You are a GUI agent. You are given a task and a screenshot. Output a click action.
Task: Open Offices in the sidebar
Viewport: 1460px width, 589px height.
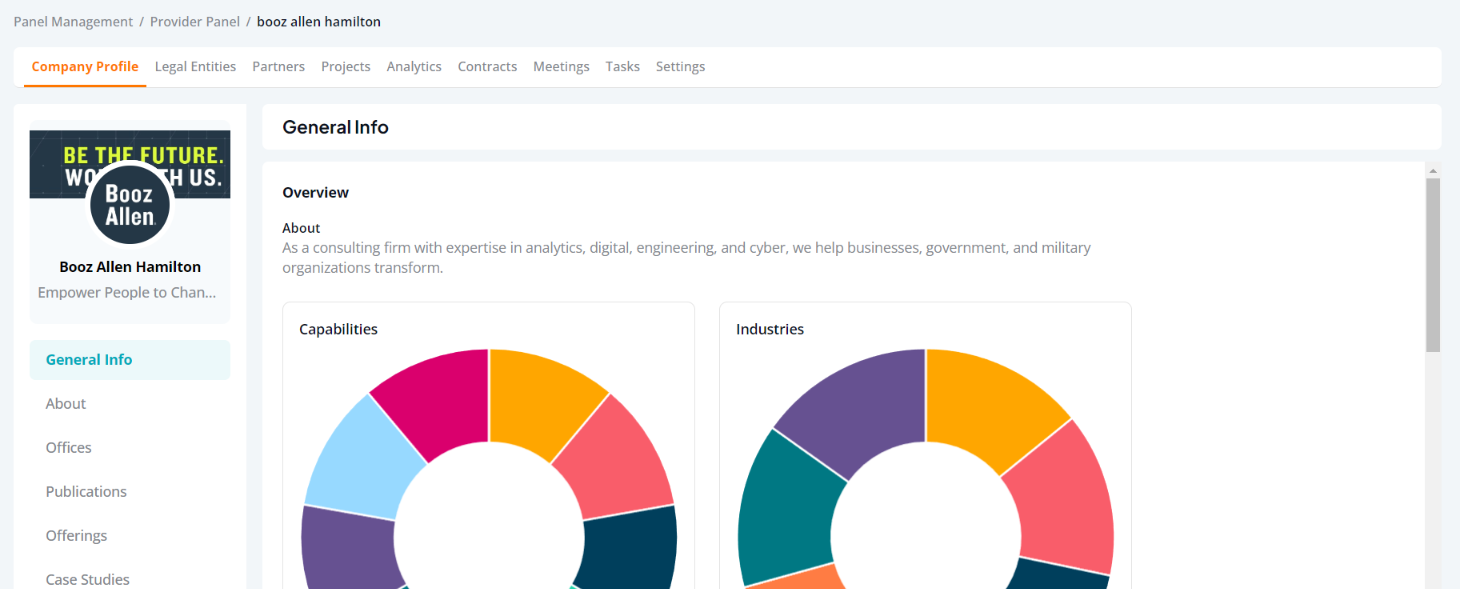[x=68, y=448]
